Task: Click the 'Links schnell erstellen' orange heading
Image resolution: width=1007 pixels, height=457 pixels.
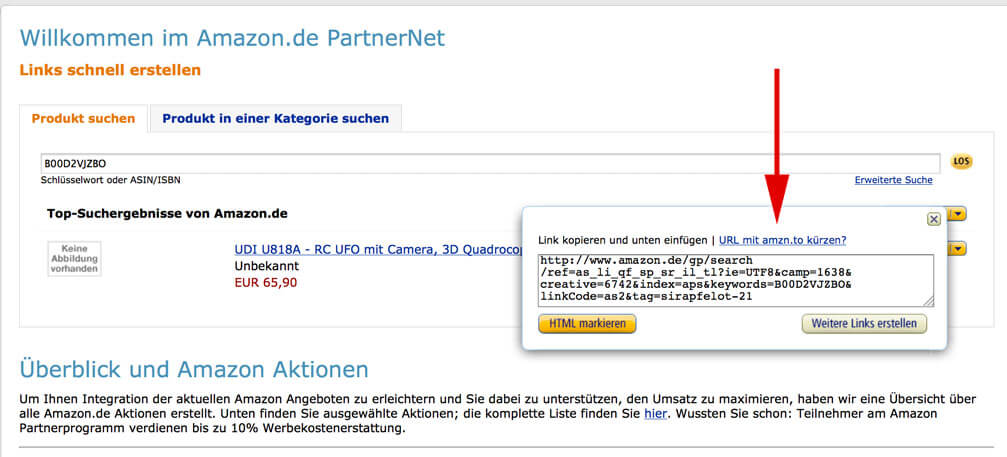Action: (x=110, y=70)
